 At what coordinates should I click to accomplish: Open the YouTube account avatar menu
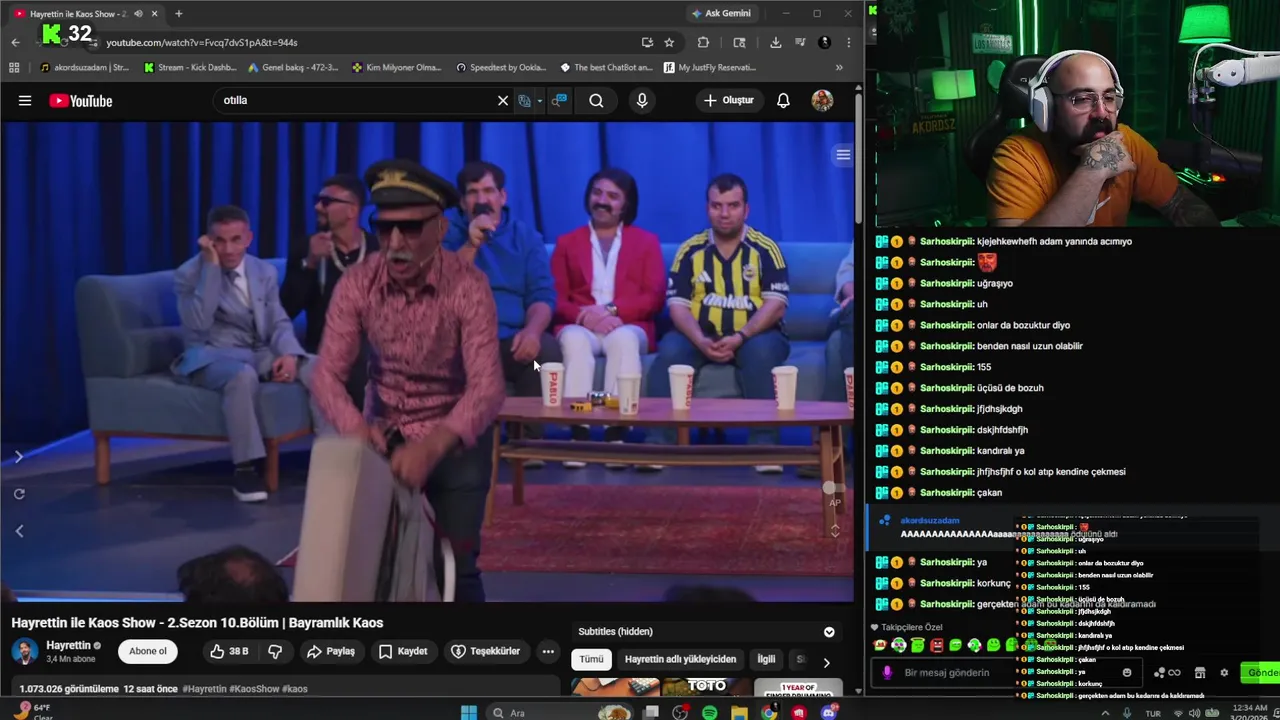point(822,100)
